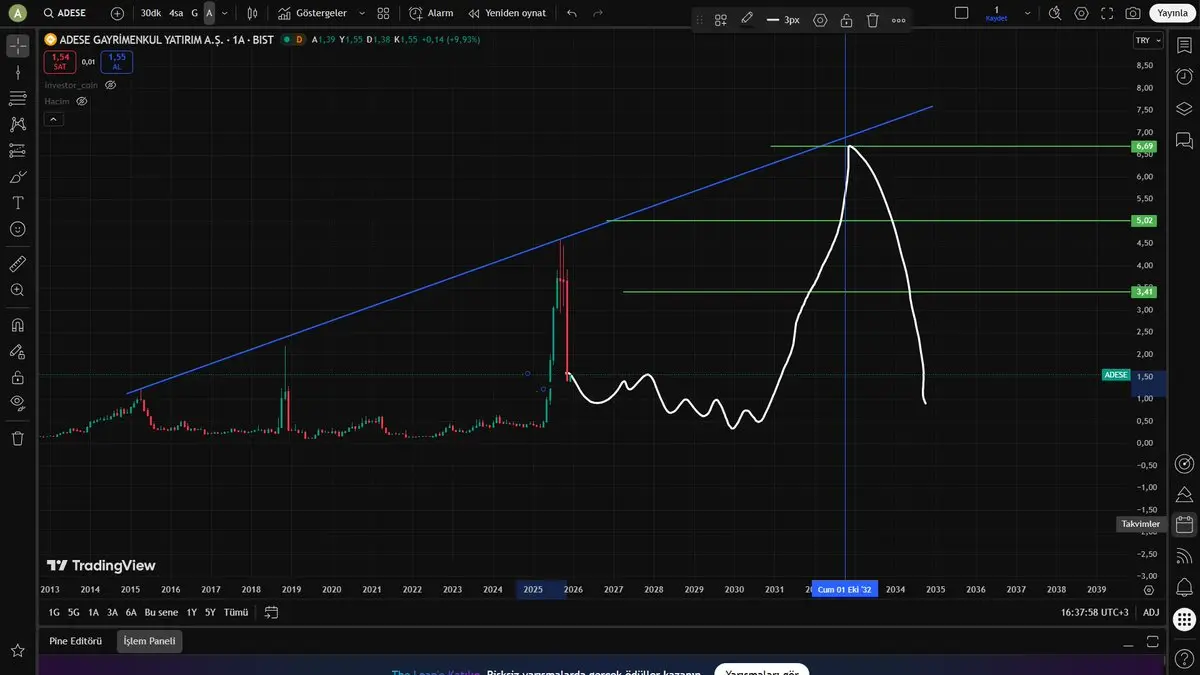This screenshot has width=1200, height=675.
Task: Open trend line drawing tools
Action: 17,72
